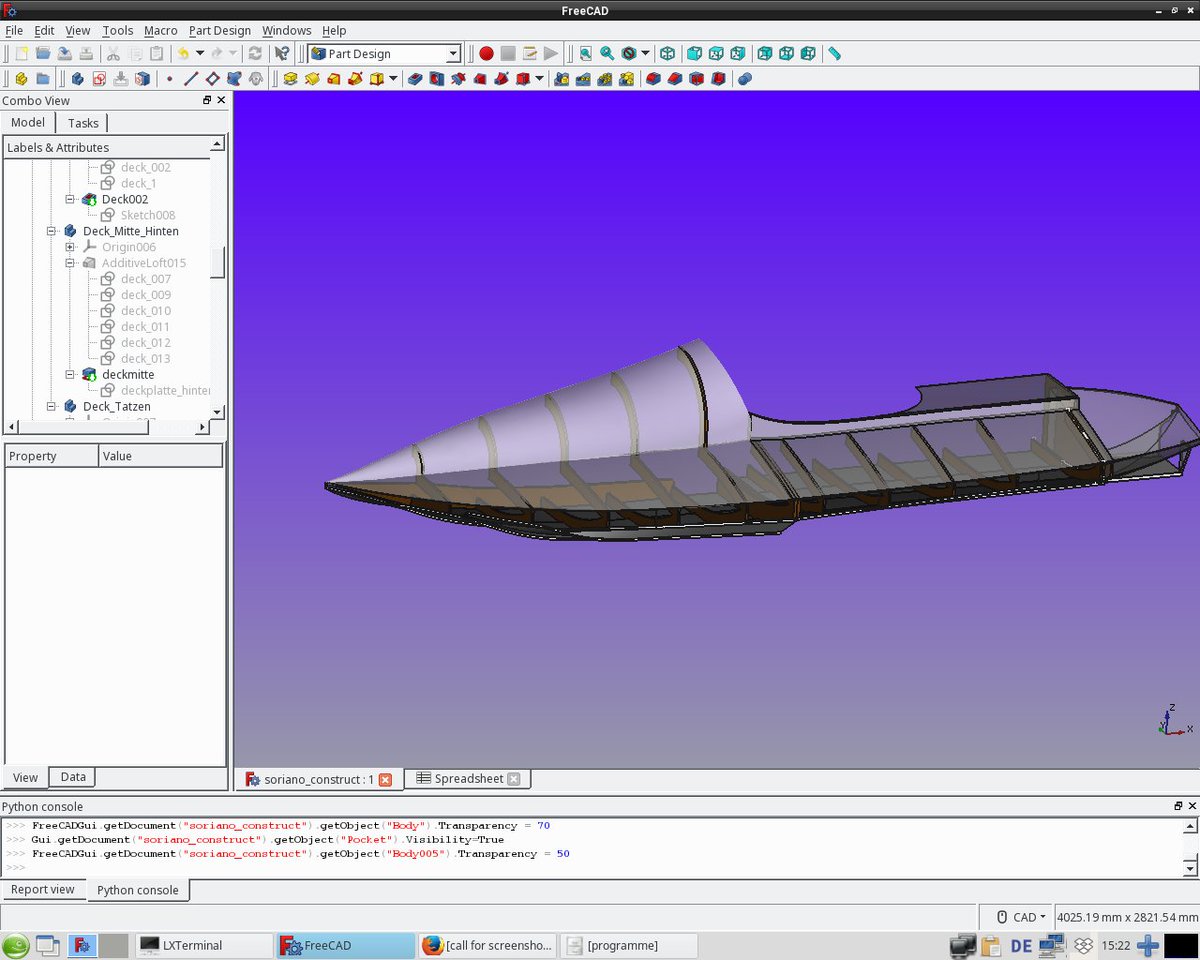Screen dimensions: 1200x960
Task: Fit selection with the magnifier icon
Action: coord(607,53)
